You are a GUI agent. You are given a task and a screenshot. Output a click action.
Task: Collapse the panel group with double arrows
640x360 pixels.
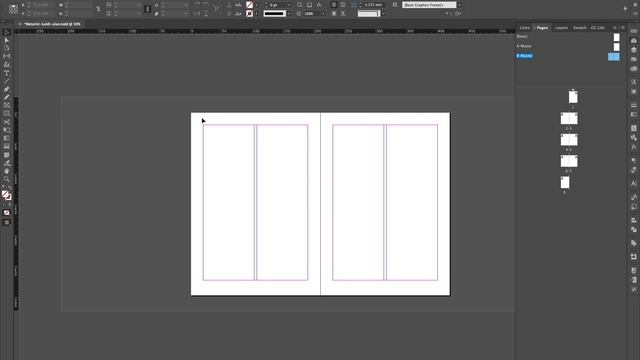click(615, 28)
